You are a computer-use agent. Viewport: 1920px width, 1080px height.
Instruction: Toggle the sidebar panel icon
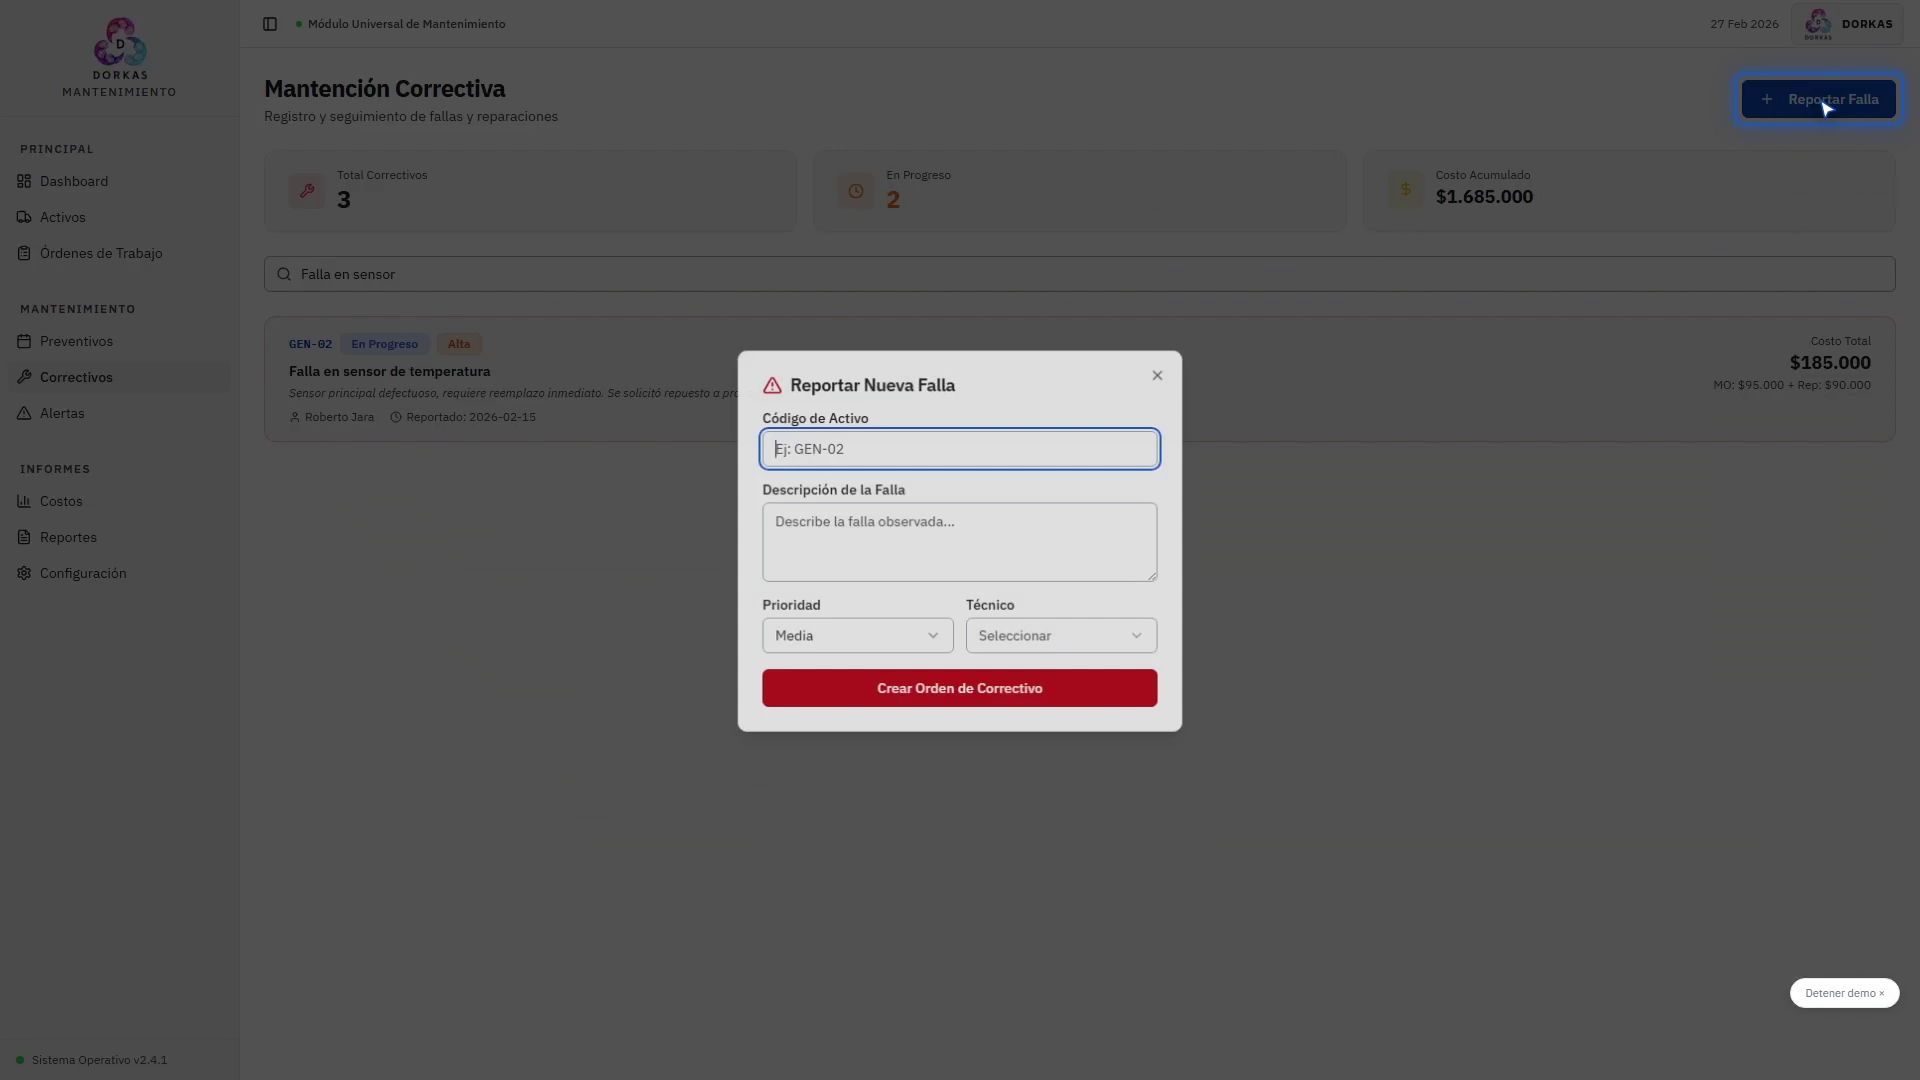tap(270, 24)
